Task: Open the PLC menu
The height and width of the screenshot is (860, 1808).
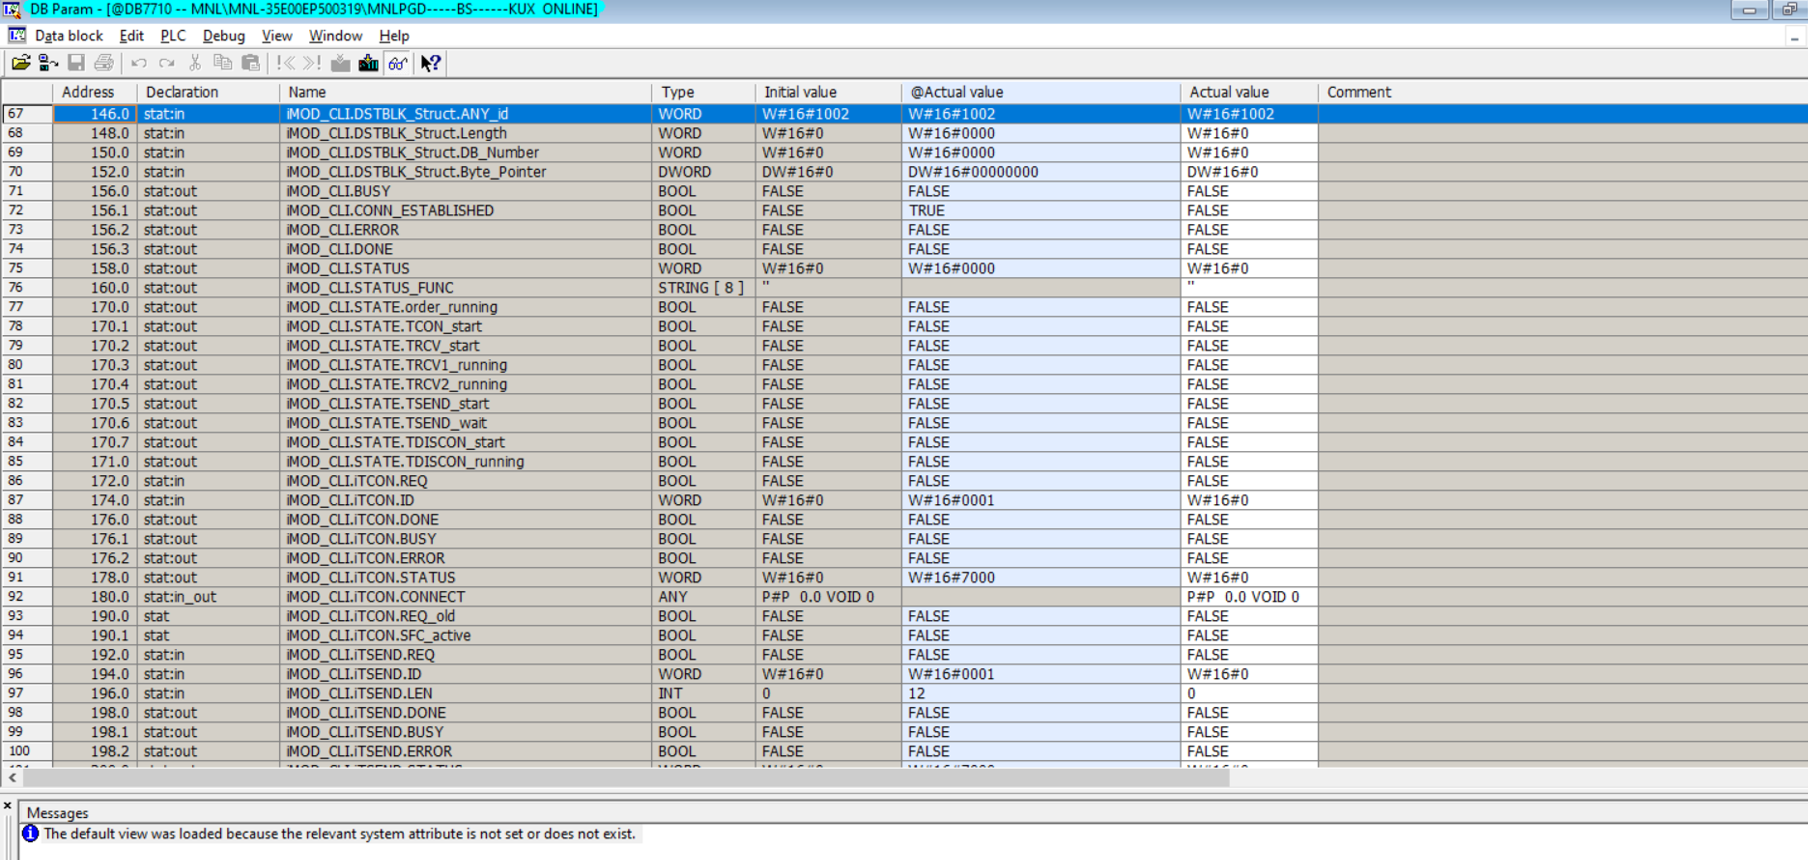Action: [172, 36]
